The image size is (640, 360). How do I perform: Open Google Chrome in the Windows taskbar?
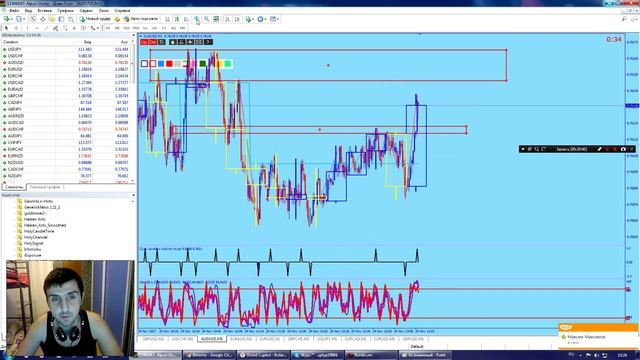pos(209,355)
